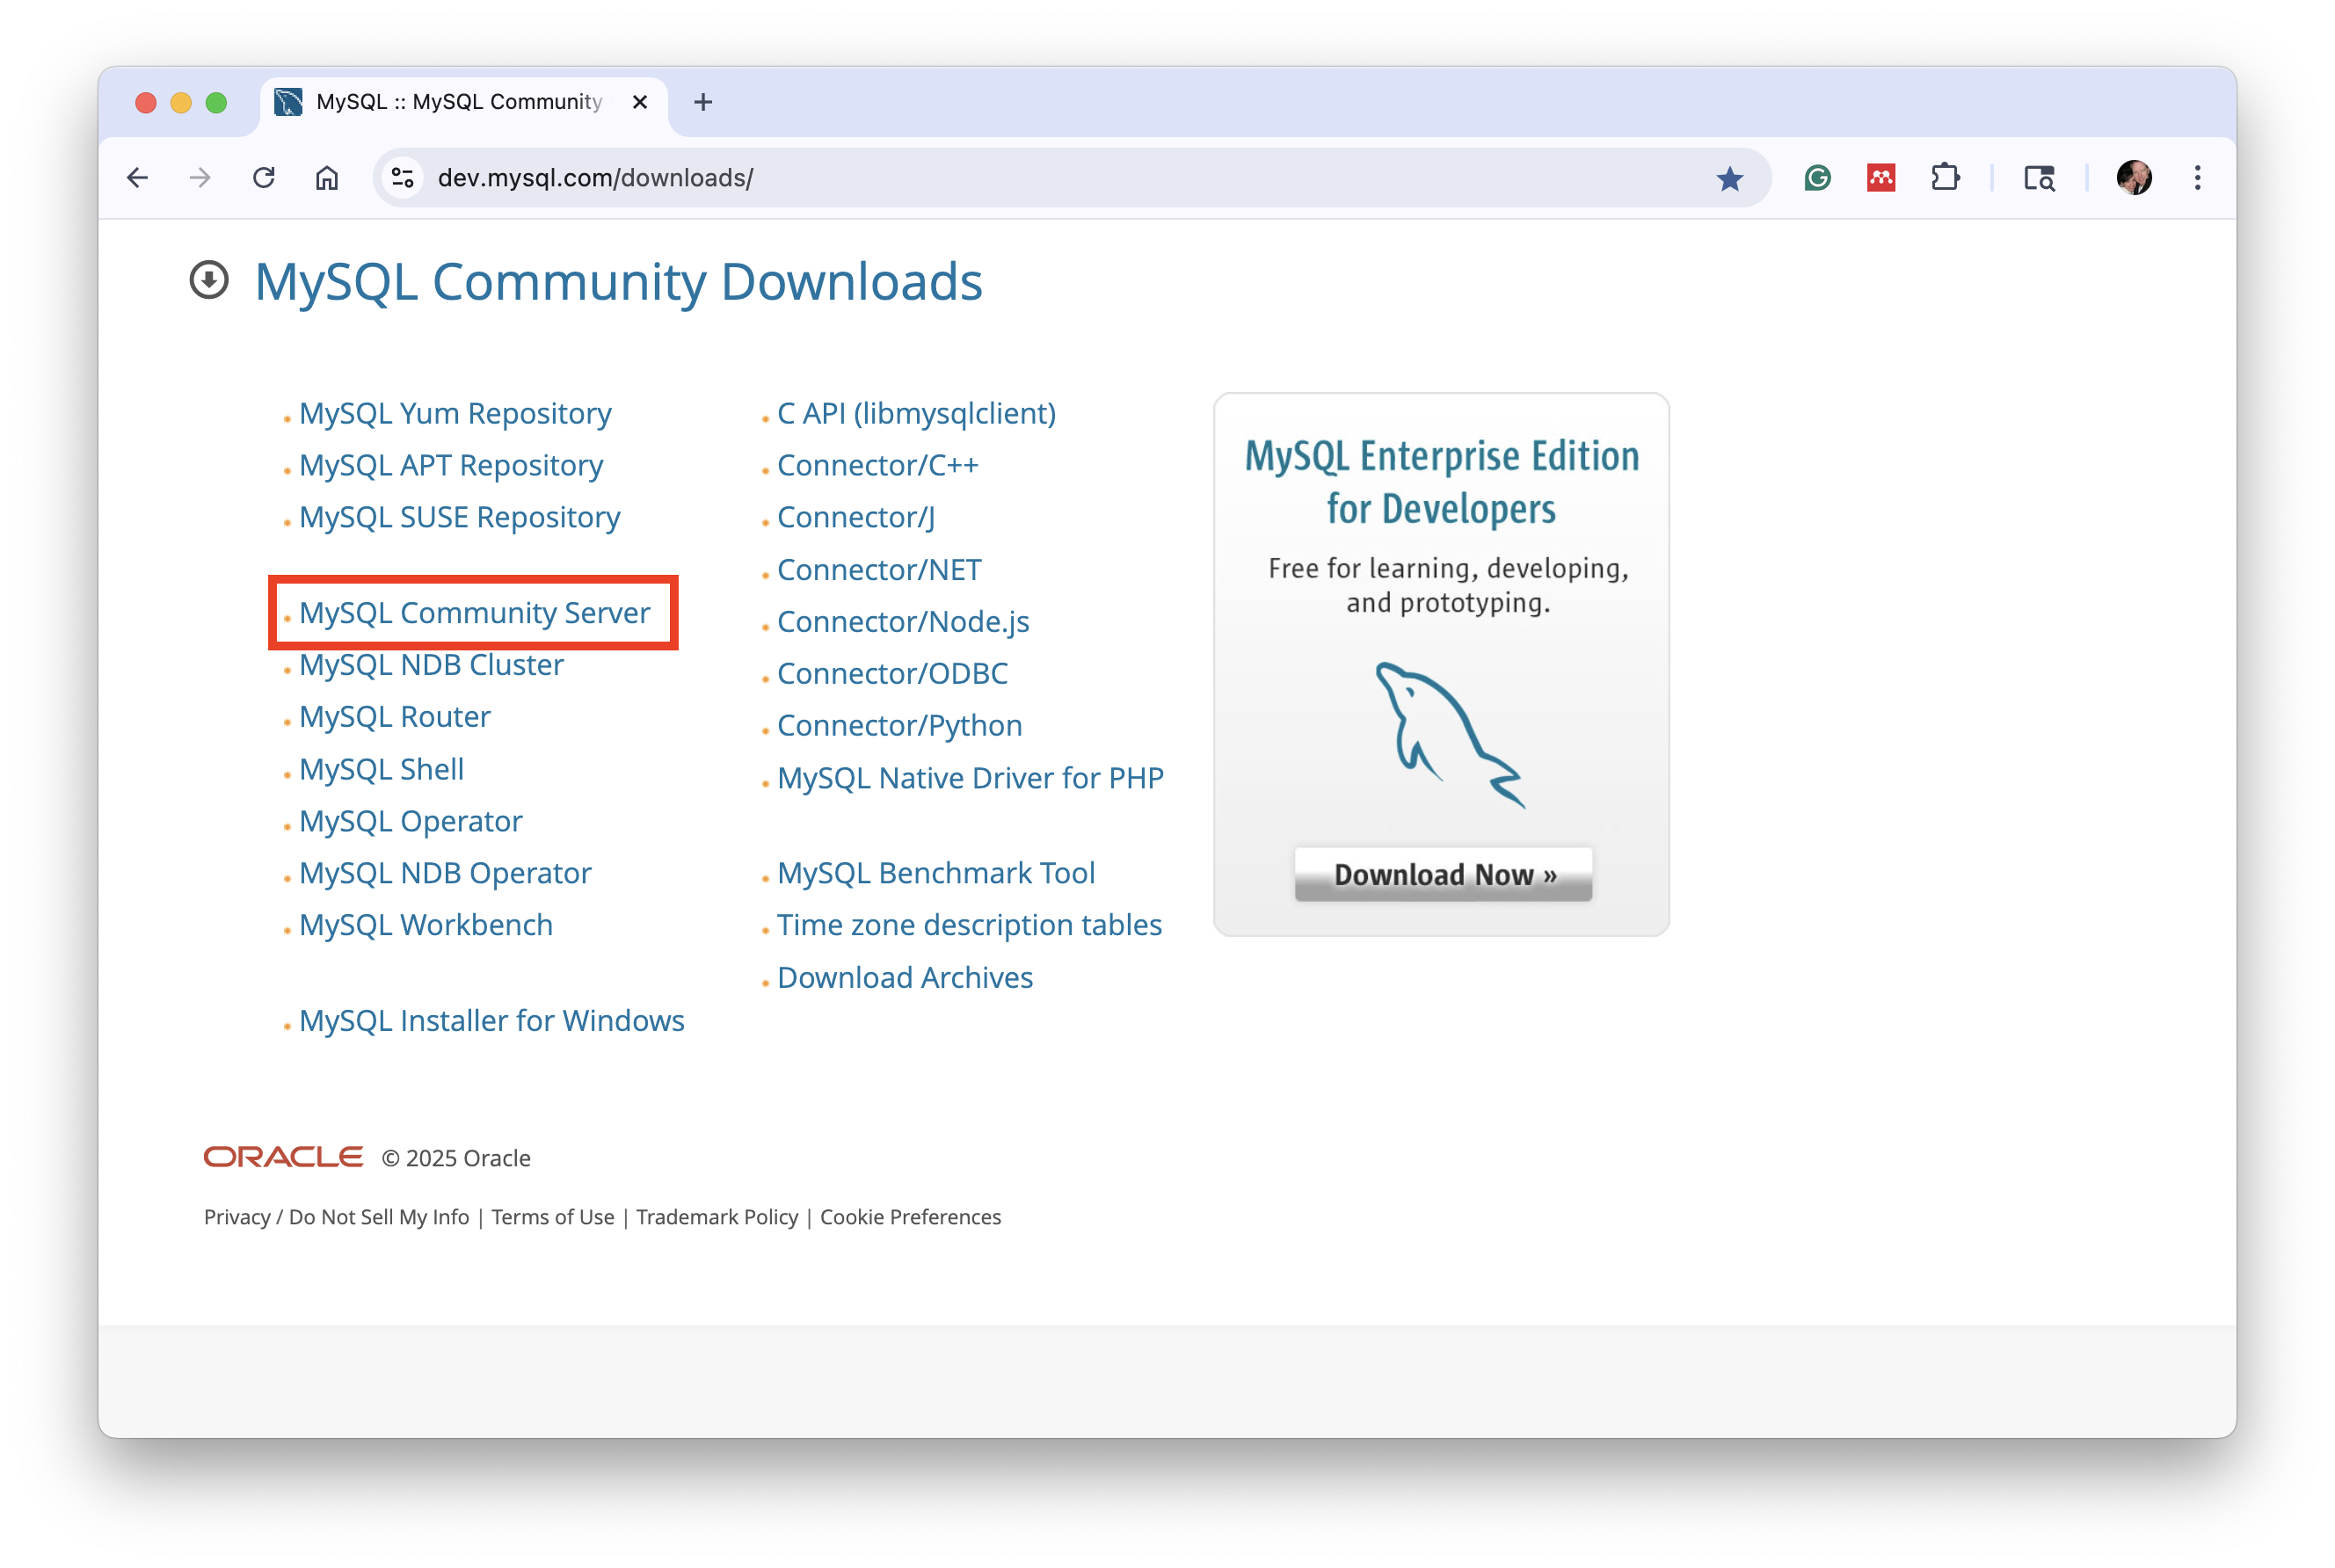
Task: Go to MySQL Shell downloads
Action: [381, 768]
